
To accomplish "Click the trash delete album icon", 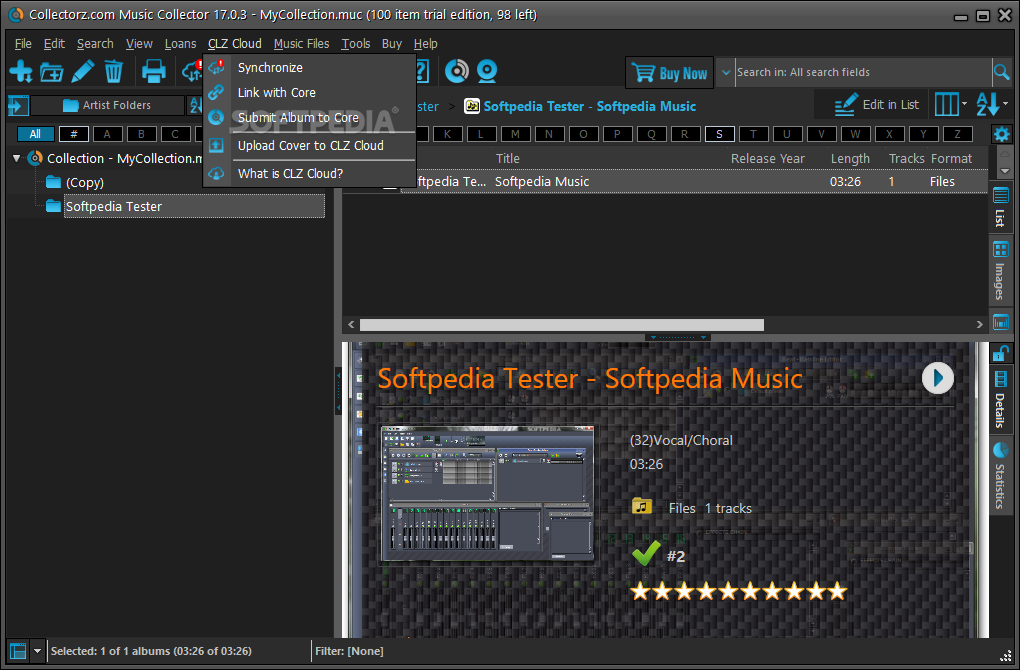I will 113,71.
